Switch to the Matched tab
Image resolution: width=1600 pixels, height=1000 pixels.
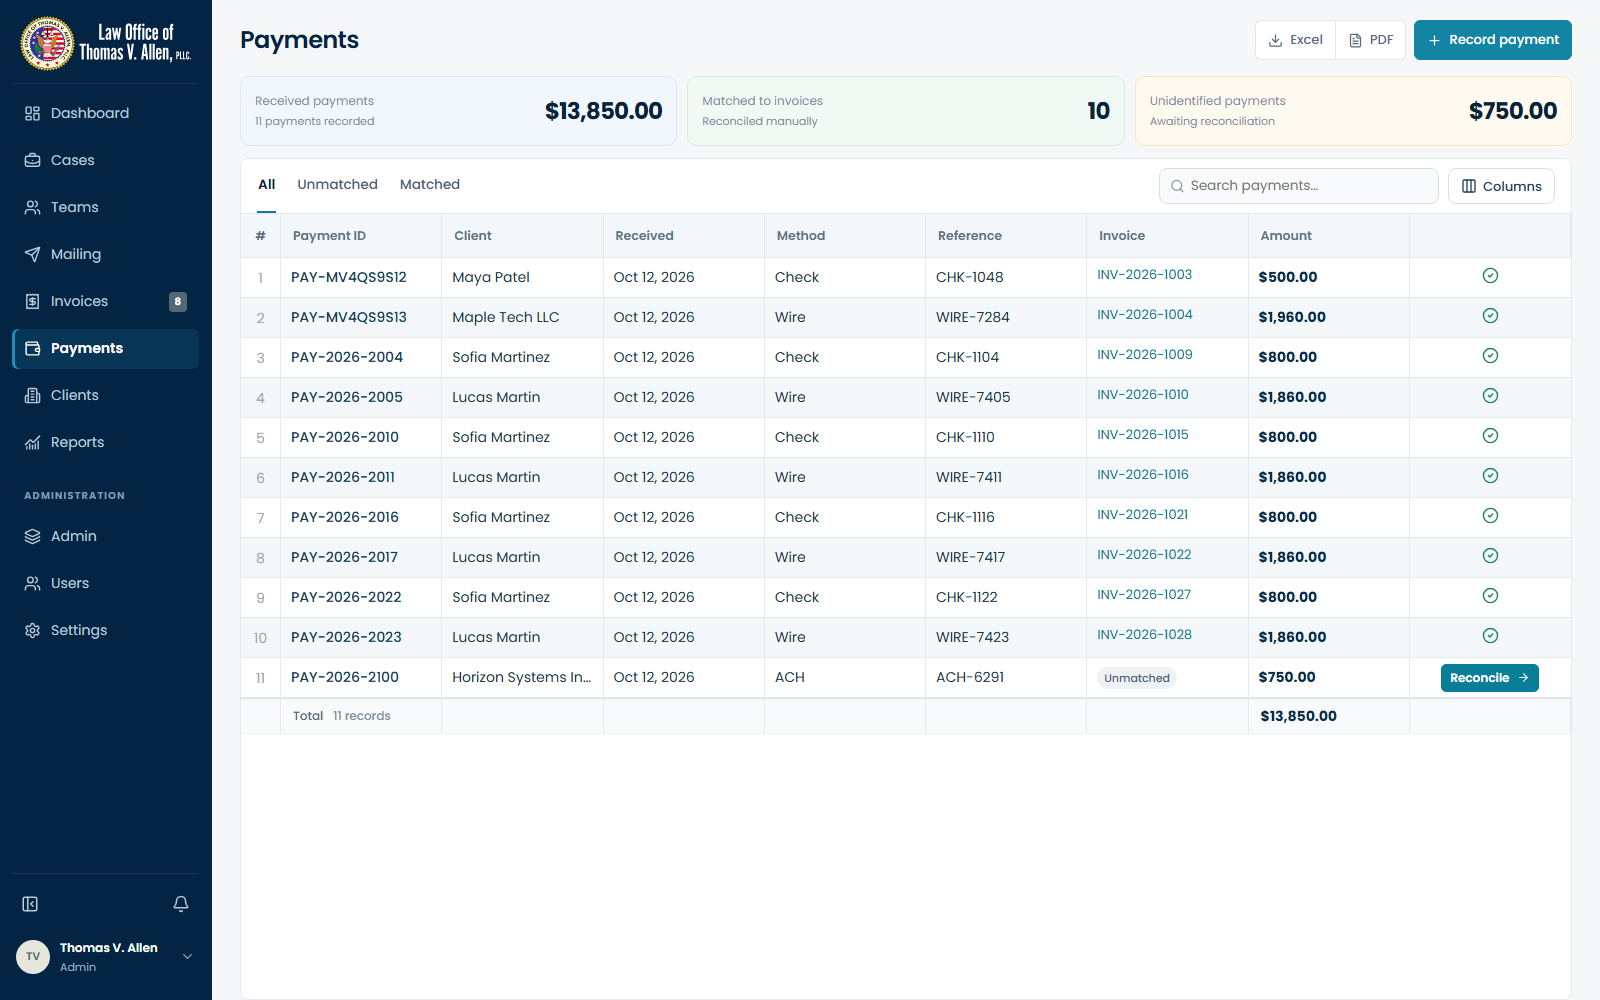(x=430, y=185)
